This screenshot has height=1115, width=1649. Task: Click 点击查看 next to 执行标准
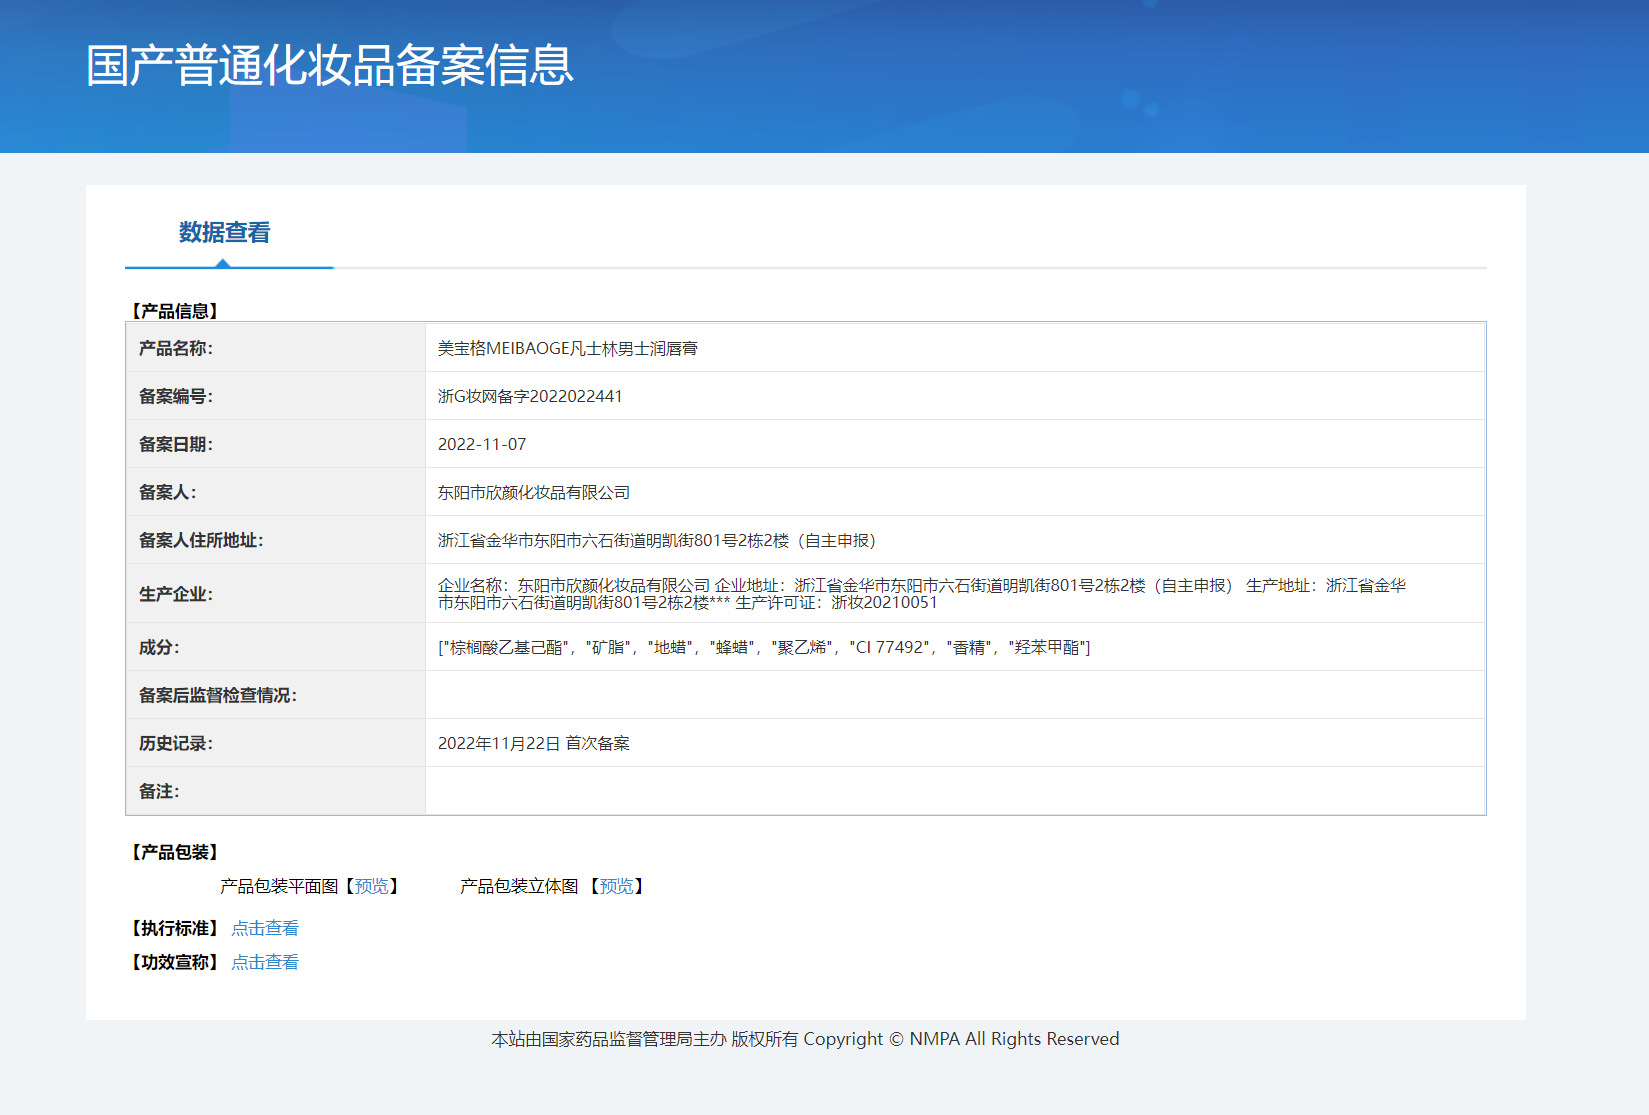coord(265,928)
